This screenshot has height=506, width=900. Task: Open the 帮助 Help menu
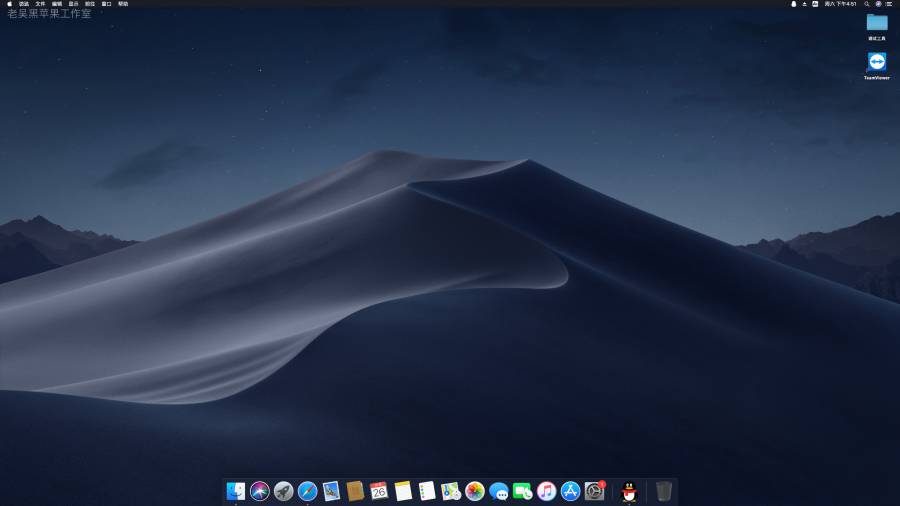point(123,4)
